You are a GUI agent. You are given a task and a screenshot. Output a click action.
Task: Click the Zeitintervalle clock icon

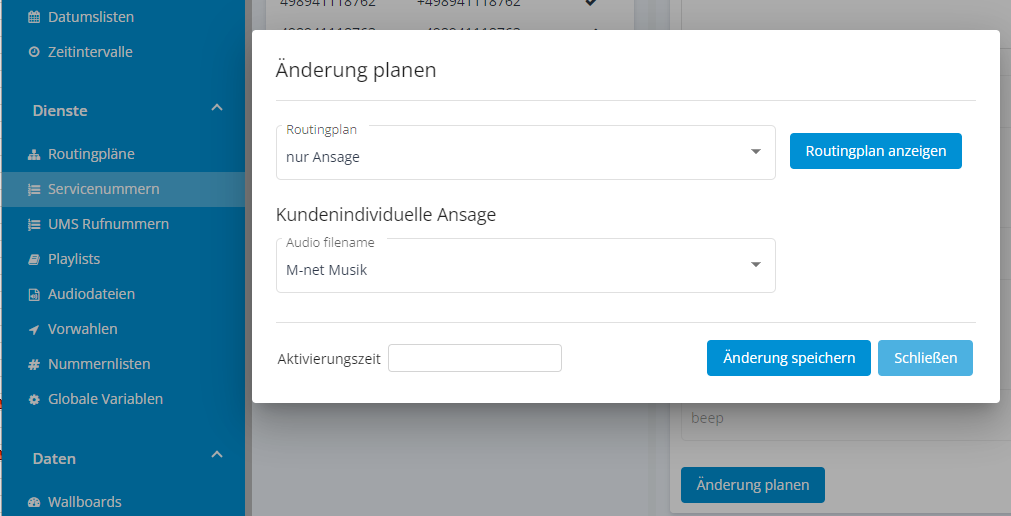coord(34,52)
